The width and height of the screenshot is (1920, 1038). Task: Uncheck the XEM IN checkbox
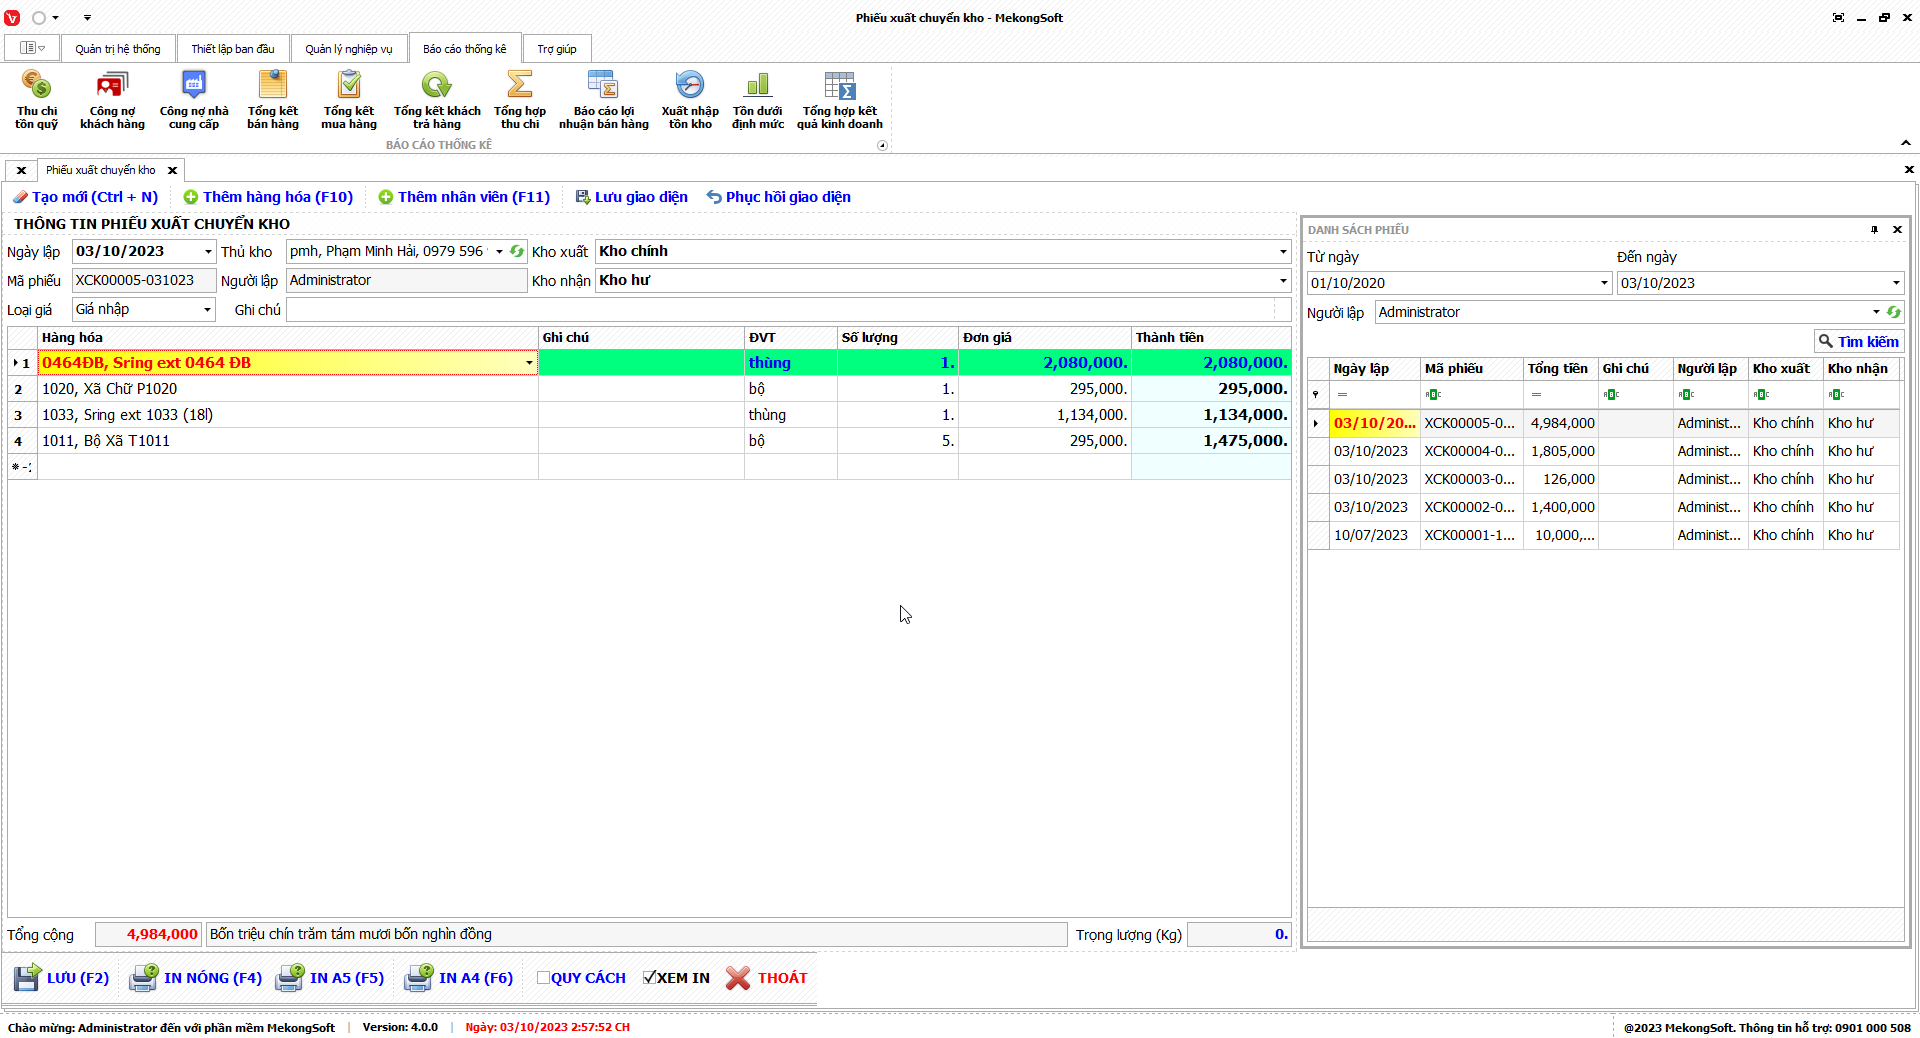(x=649, y=978)
